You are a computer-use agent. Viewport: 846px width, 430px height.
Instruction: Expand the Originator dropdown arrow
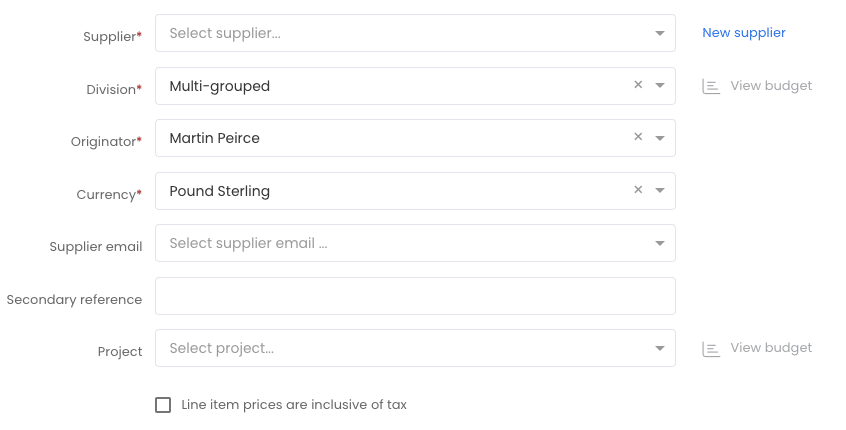pyautogui.click(x=659, y=138)
